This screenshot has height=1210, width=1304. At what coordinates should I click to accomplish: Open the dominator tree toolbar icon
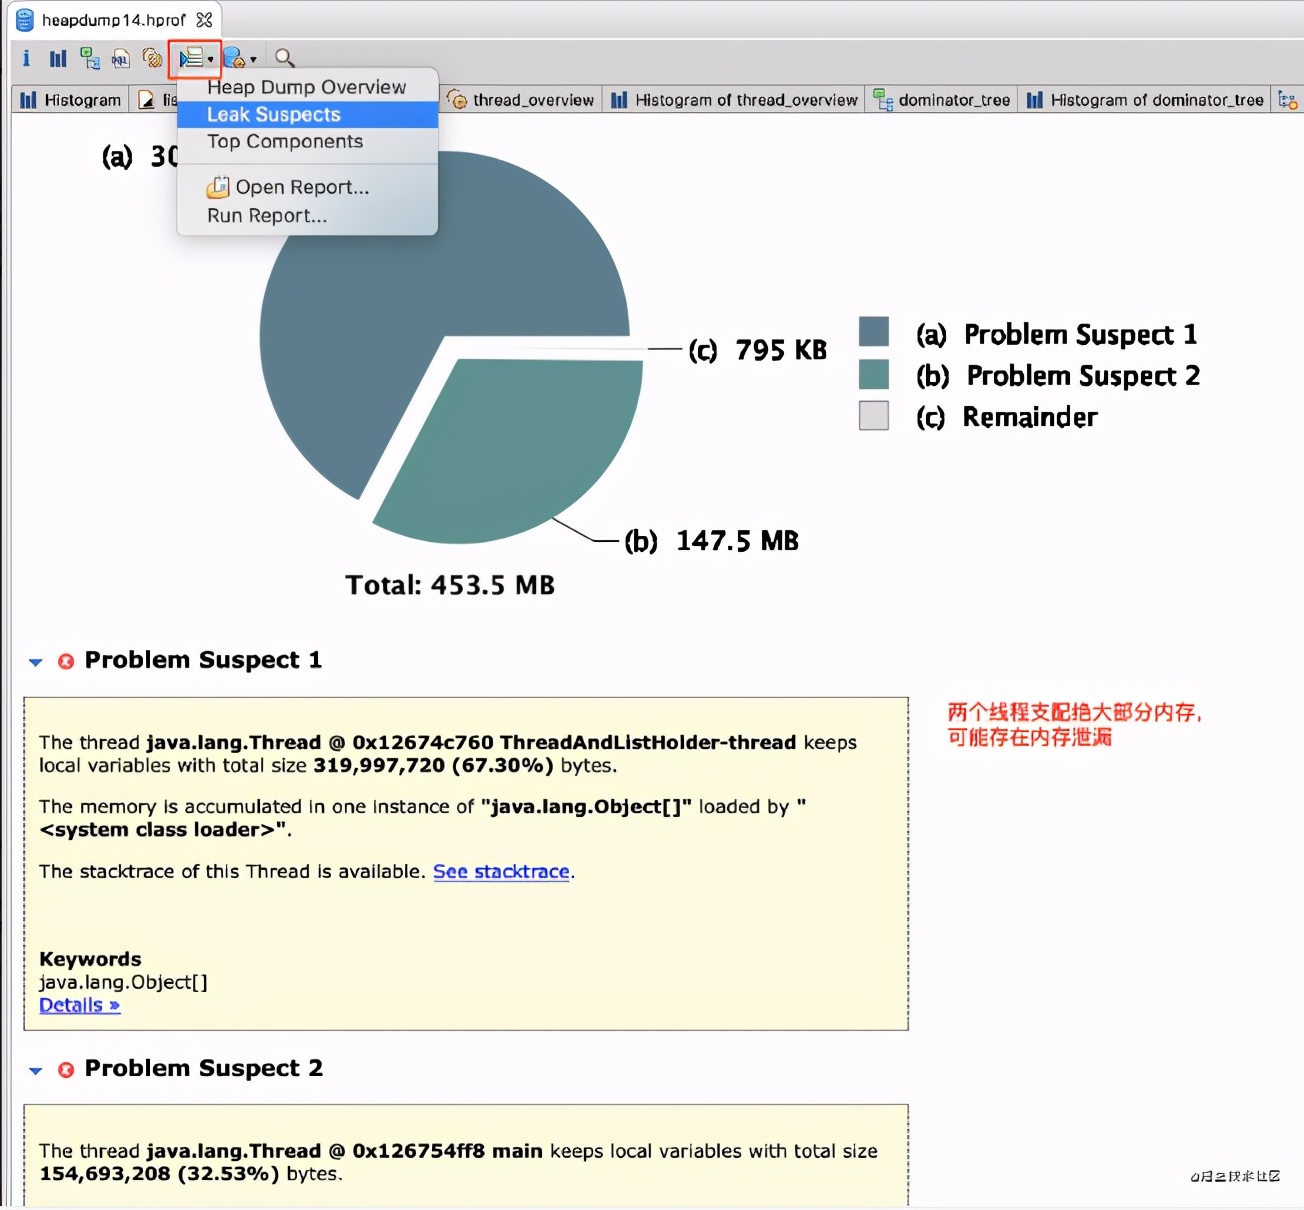(90, 58)
